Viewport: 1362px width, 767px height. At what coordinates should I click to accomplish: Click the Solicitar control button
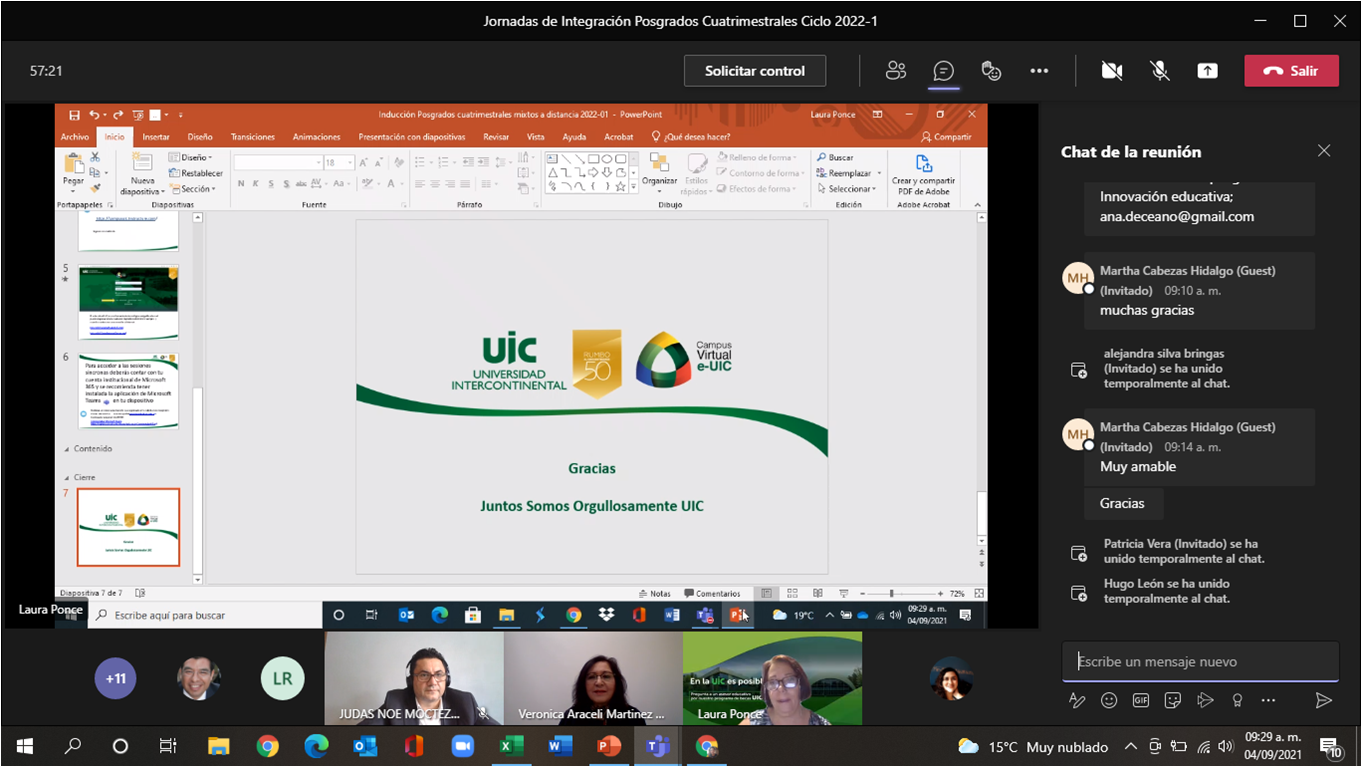pyautogui.click(x=755, y=71)
